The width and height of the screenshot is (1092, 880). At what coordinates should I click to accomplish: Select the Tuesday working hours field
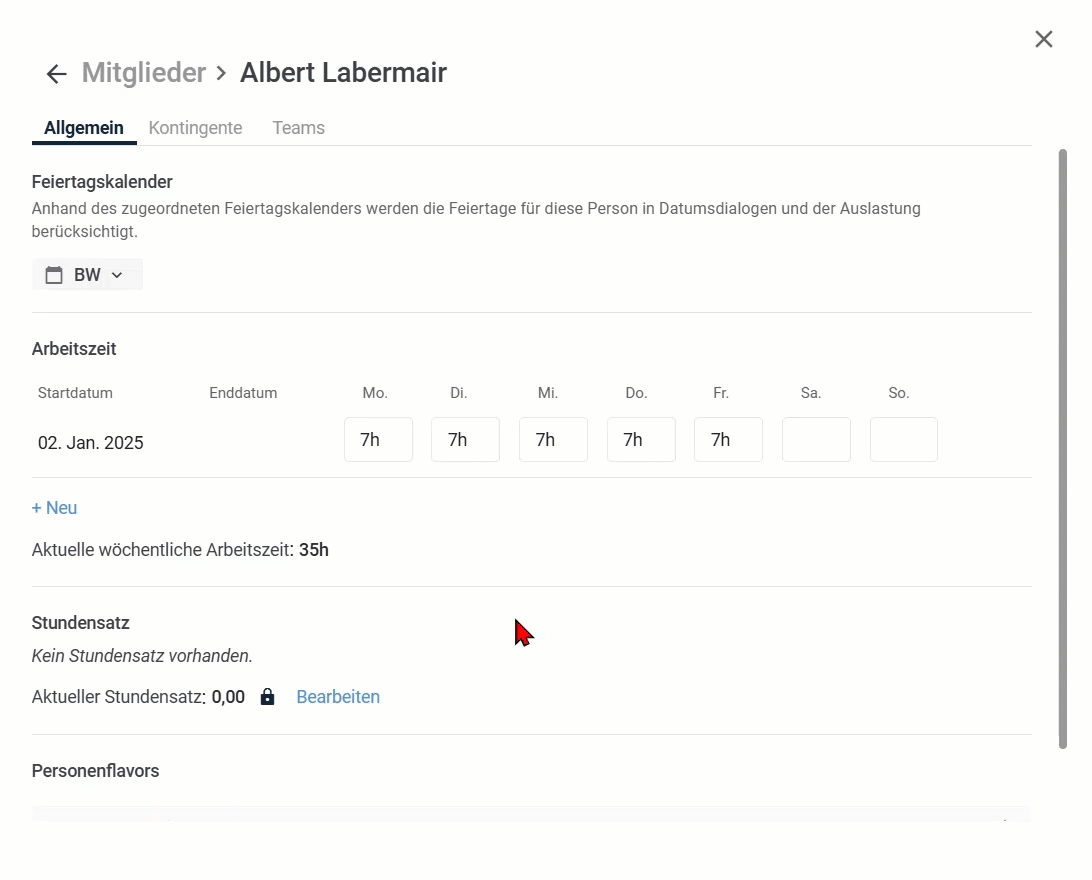465,440
